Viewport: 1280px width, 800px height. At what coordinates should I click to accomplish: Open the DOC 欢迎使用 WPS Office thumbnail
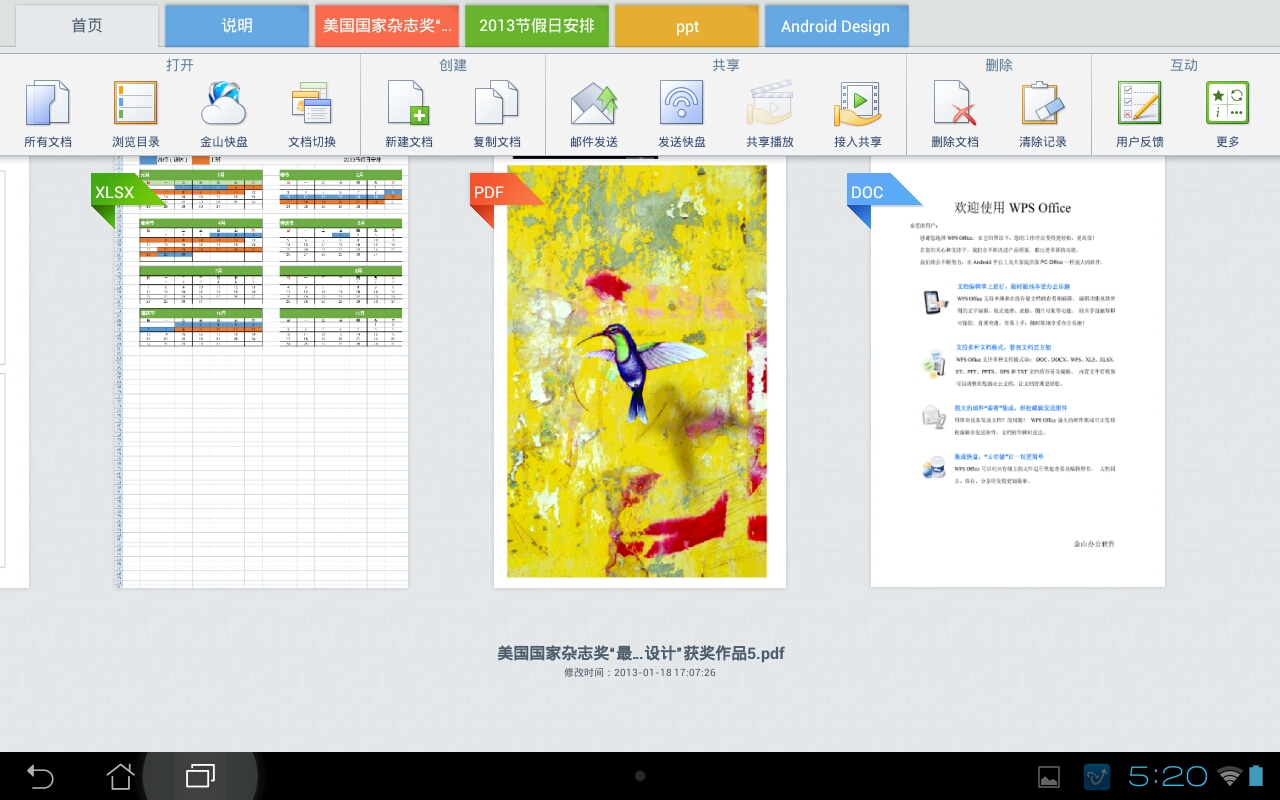coord(1018,372)
